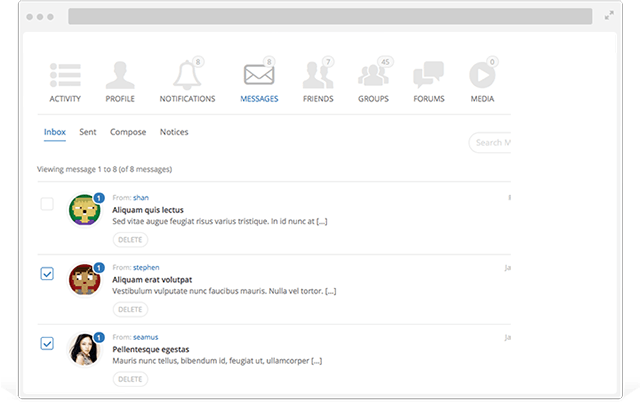The image size is (640, 402).
Task: Check the box for shan's message
Action: tap(47, 204)
